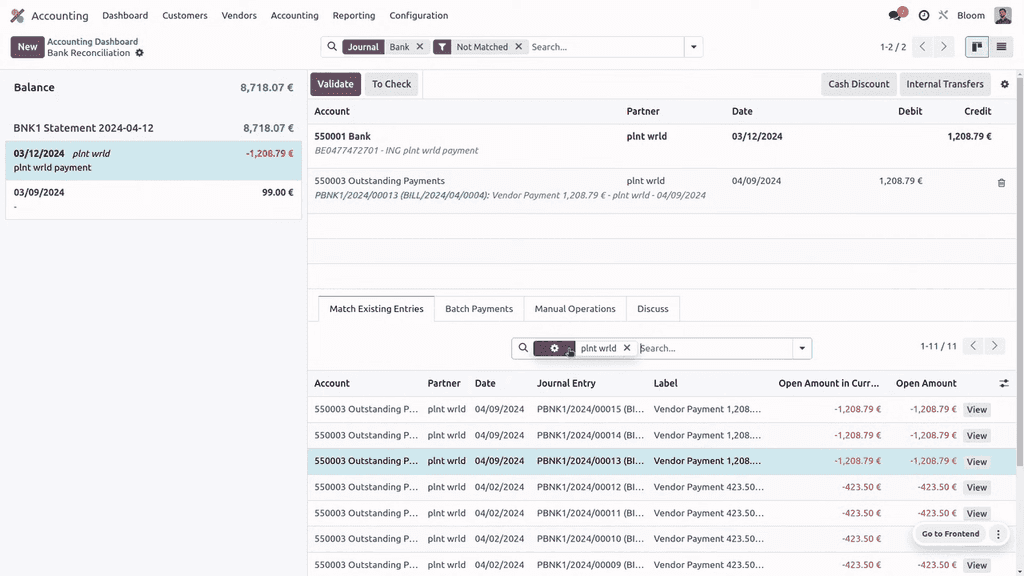Switch to list view
1024x576 pixels.
[x=1001, y=47]
